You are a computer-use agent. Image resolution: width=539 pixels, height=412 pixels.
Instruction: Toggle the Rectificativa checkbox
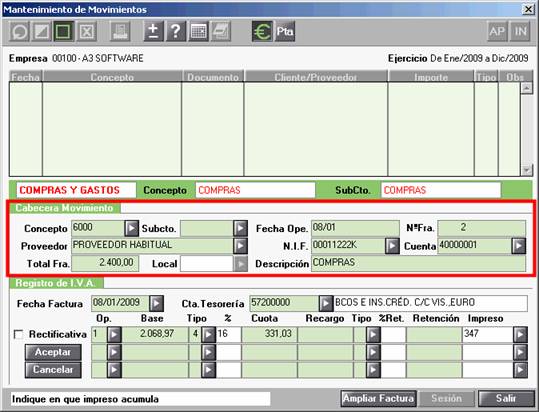pyautogui.click(x=18, y=334)
